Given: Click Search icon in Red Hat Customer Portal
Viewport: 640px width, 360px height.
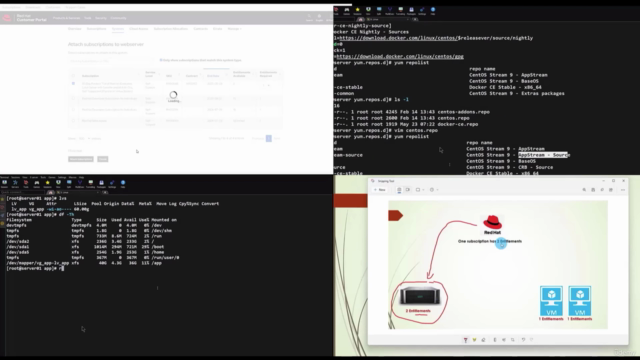Looking at the screenshot, I should click(309, 17).
